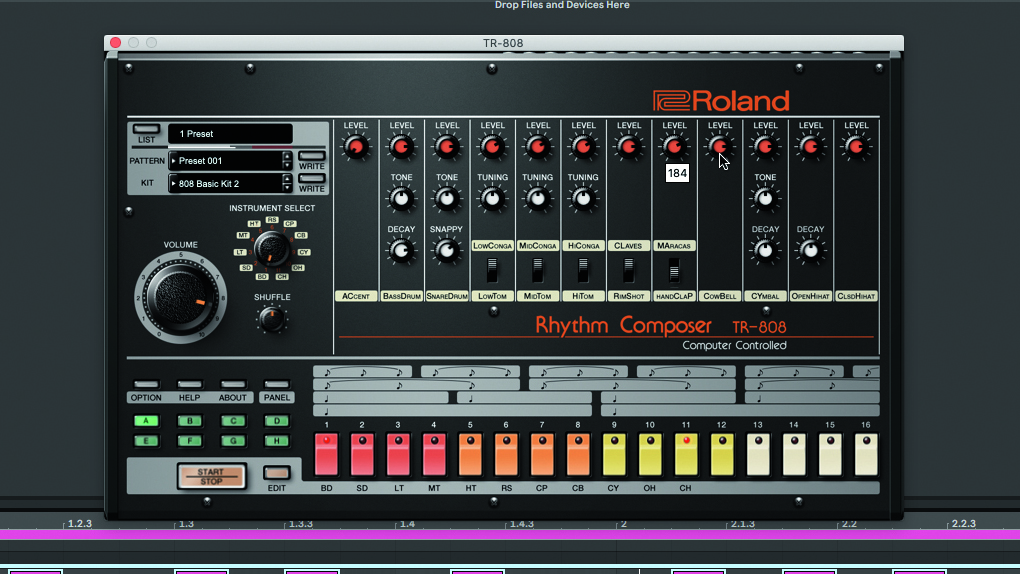This screenshot has width=1020, height=574.
Task: Click the MidTom LEVEL knob
Action: tap(537, 146)
